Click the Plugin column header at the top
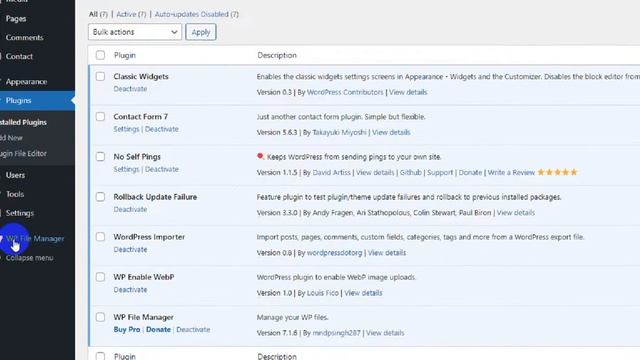Image resolution: width=640 pixels, height=360 pixels. 124,55
